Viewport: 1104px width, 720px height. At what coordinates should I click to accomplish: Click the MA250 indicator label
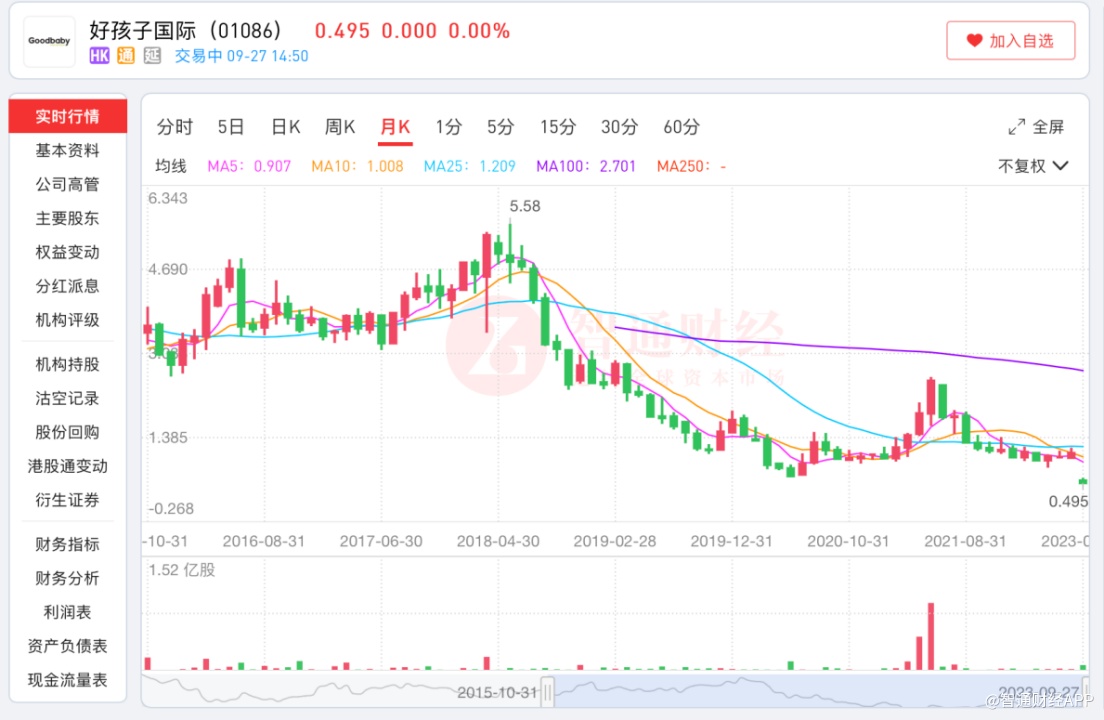(x=691, y=166)
